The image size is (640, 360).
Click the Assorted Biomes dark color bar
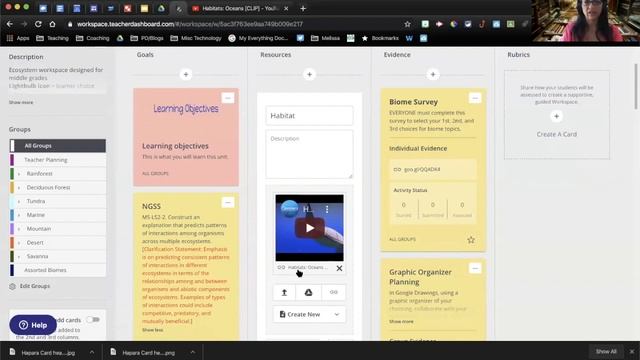pyautogui.click(x=12, y=270)
